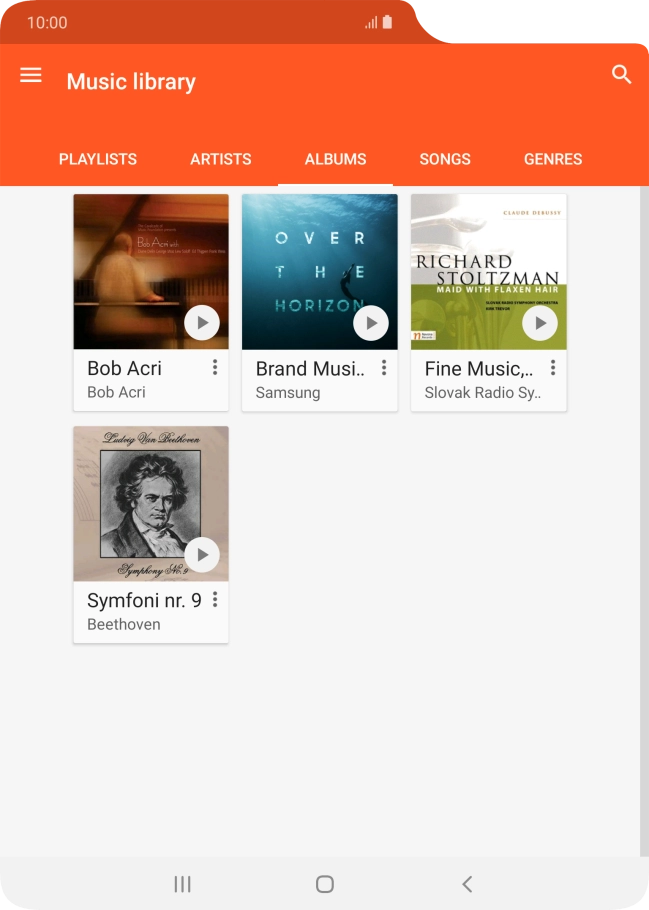Viewport: 649px width, 910px height.
Task: Play the Symfoni nr. 9 album
Action: pyautogui.click(x=202, y=554)
